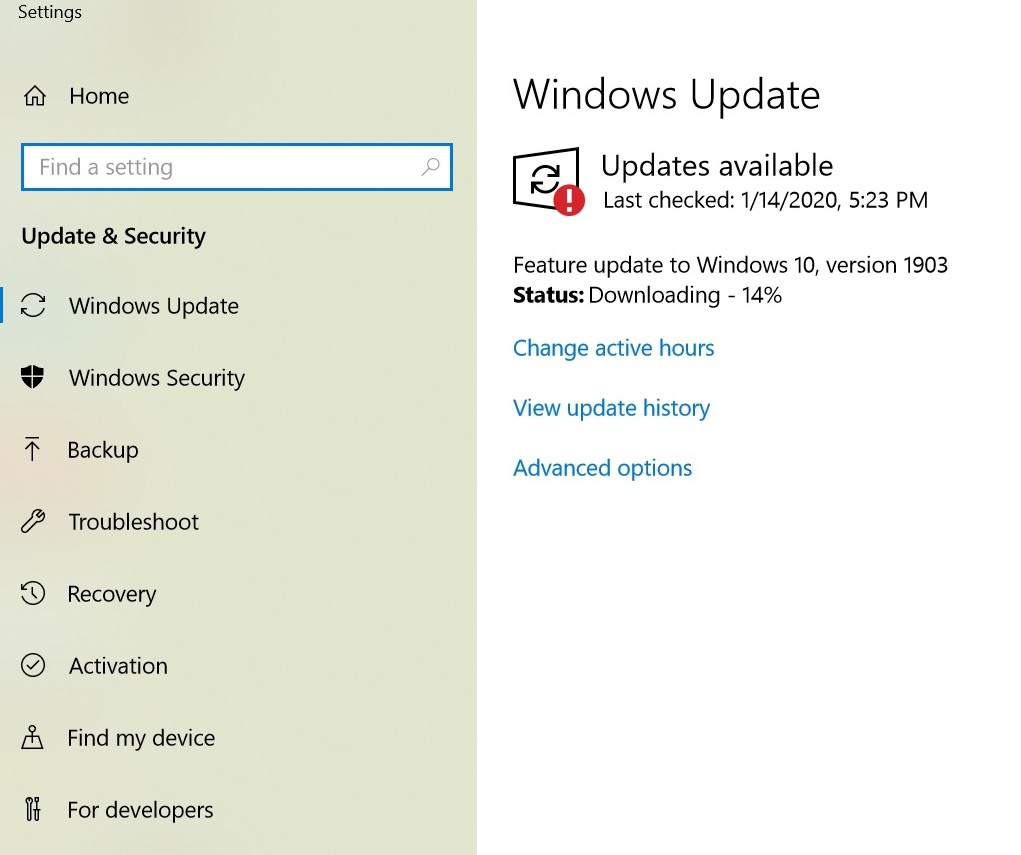
Task: Click the search magnifier icon
Action: point(430,167)
